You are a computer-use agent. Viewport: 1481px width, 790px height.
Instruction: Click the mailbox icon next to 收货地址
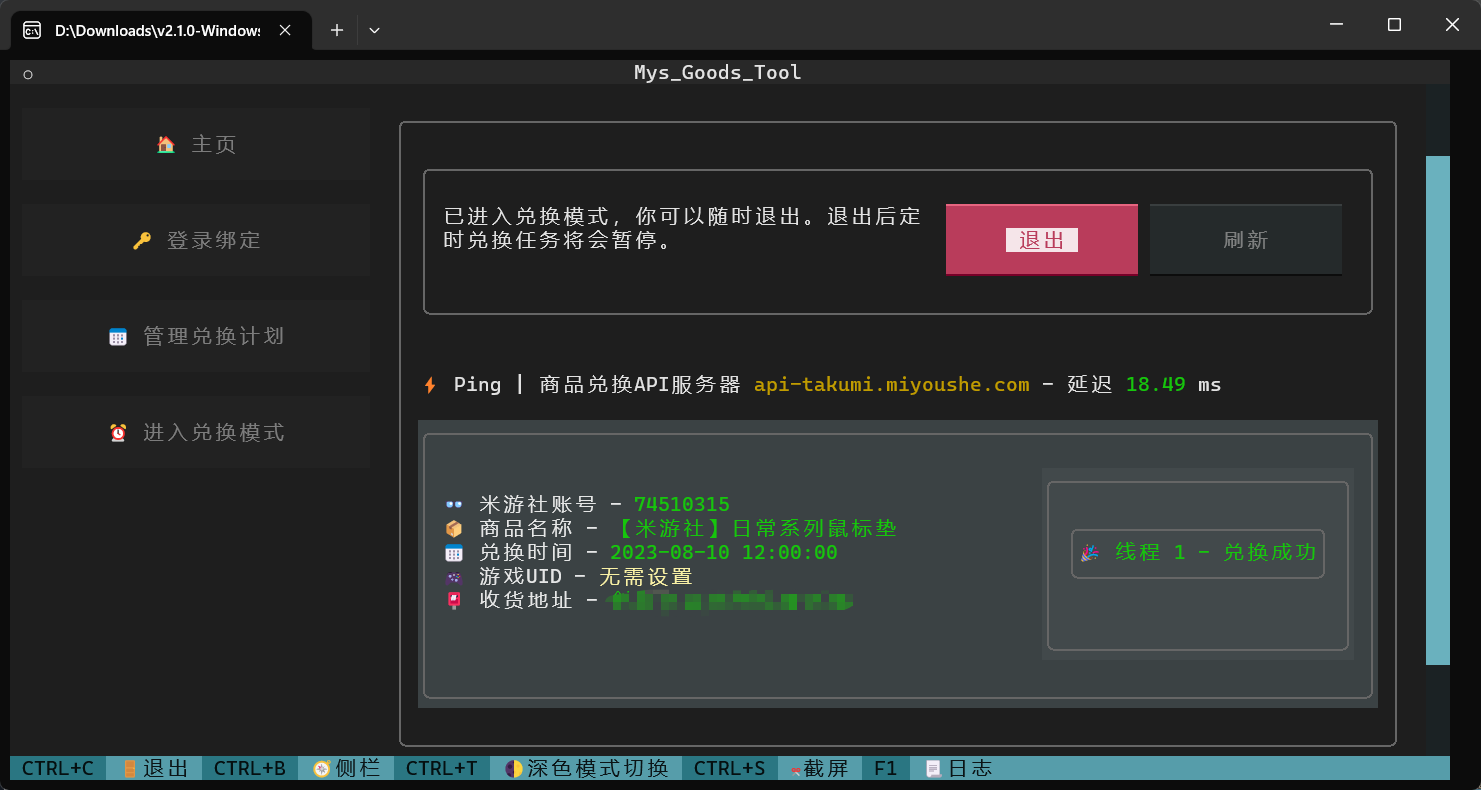pos(453,600)
